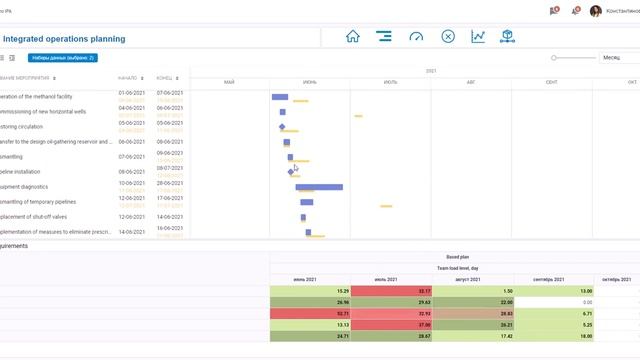Click the АВГ month header in timeline
This screenshot has width=640, height=360.
471,82
